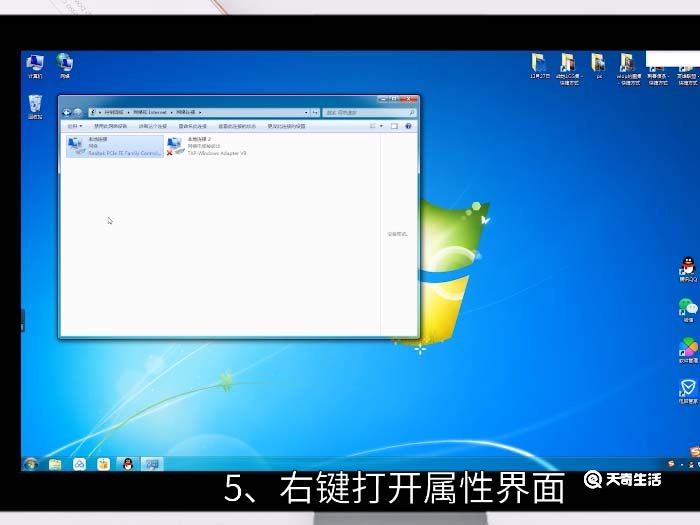Open the WeChat desktop shortcut
700x525 pixels.
tap(688, 310)
